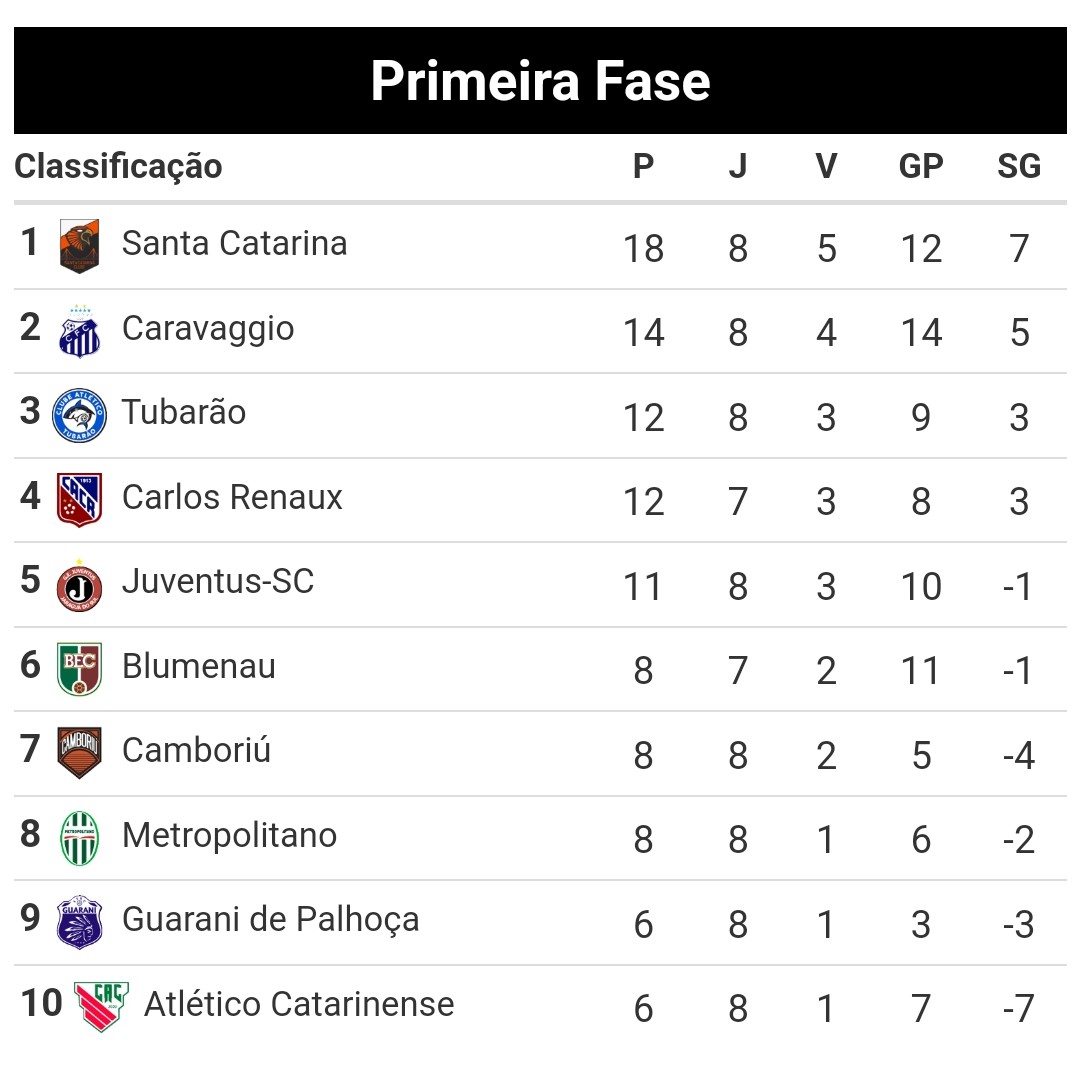Click the GP goals scored column header

(x=920, y=166)
